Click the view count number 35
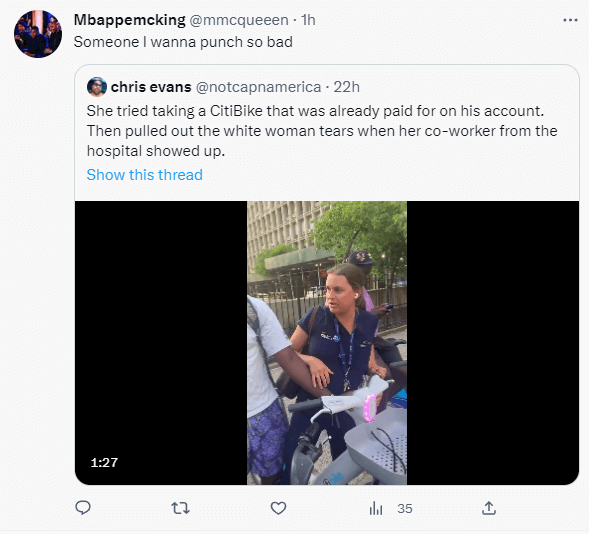The height and width of the screenshot is (534, 589). [x=405, y=509]
